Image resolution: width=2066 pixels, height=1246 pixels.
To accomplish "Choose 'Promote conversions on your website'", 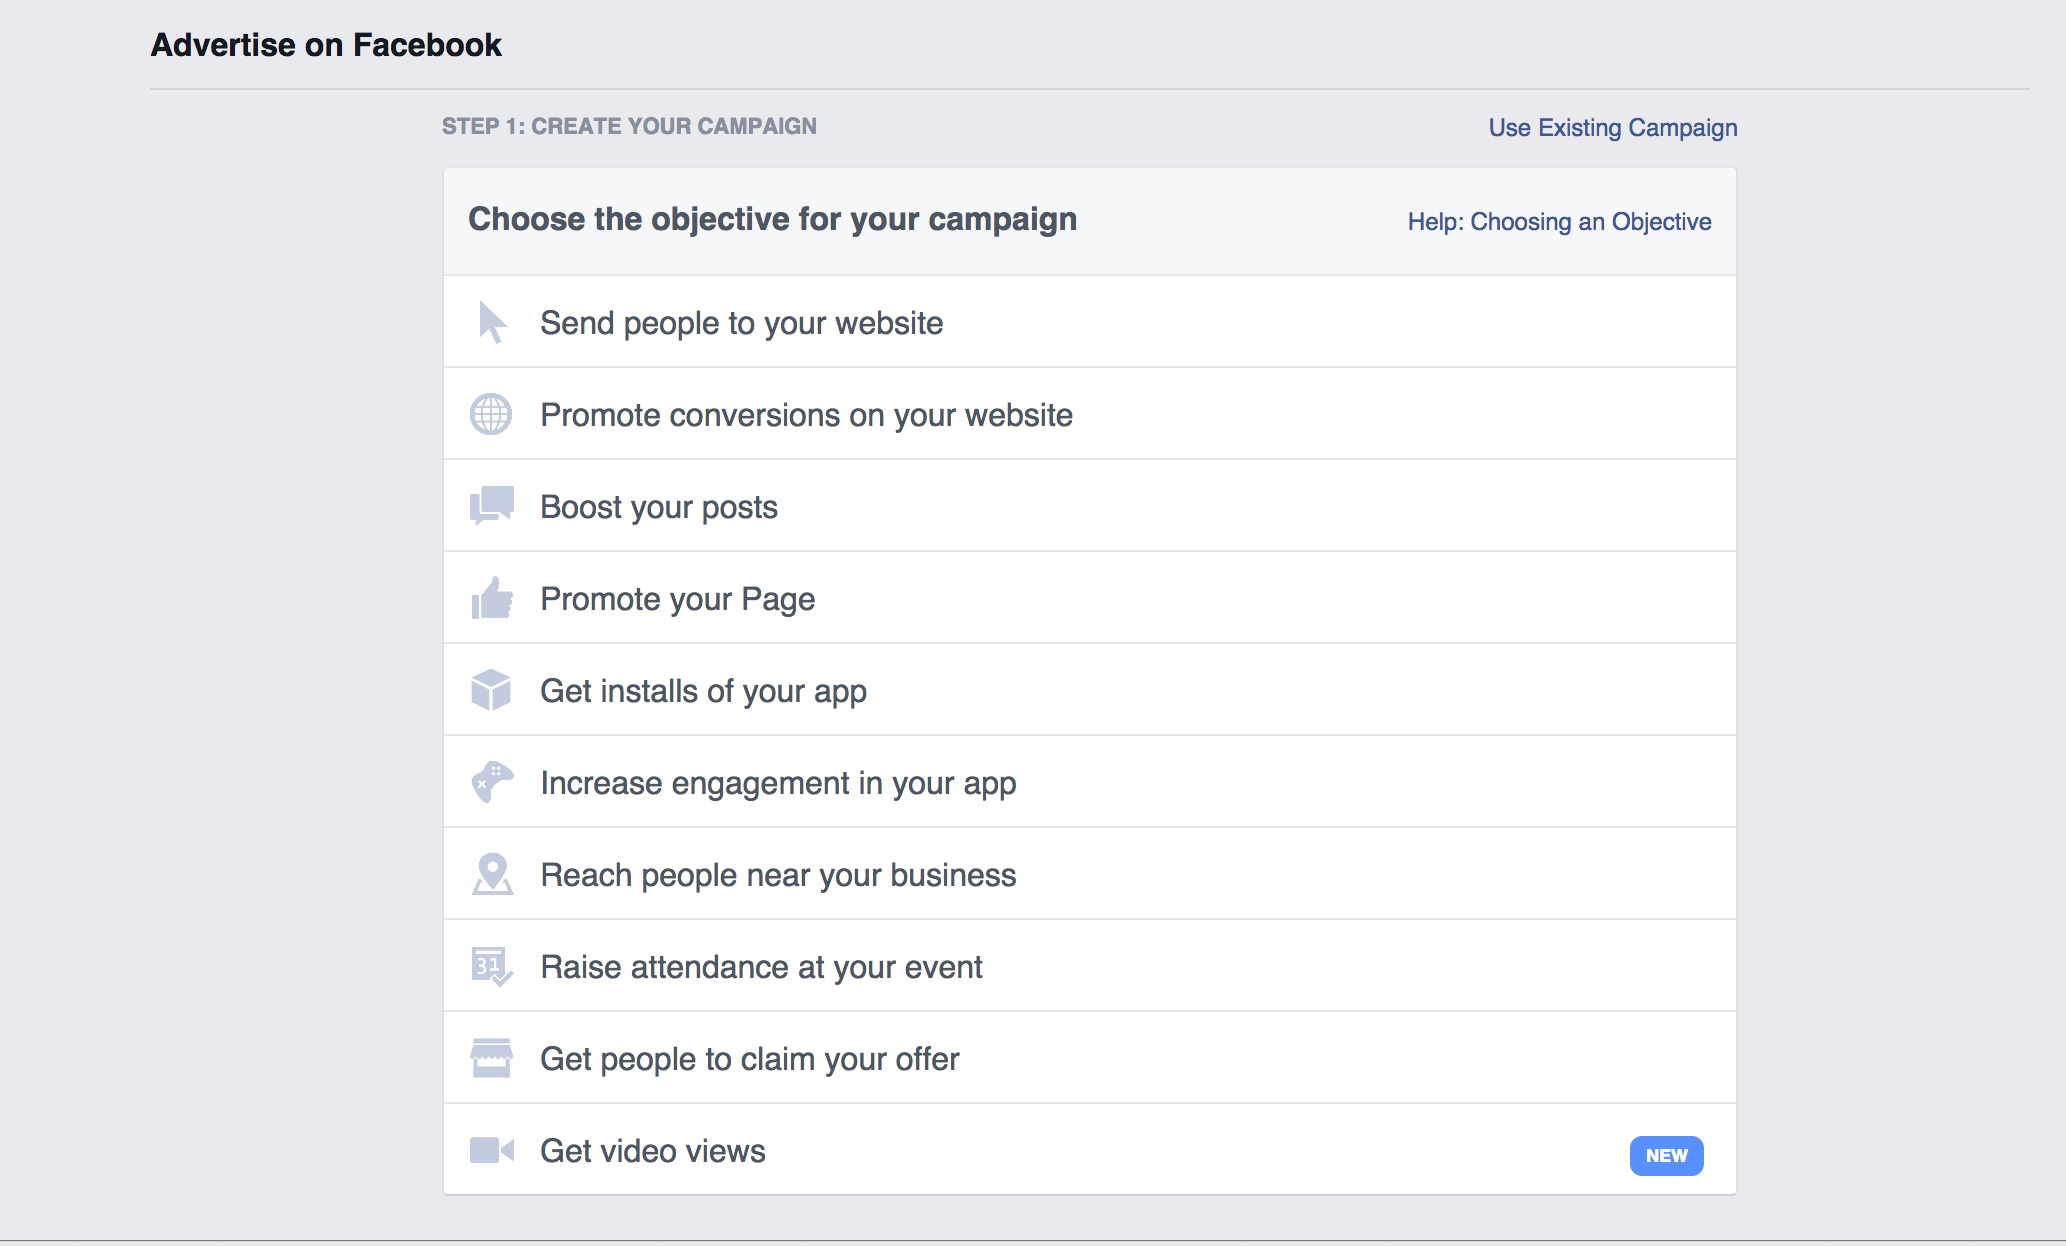I will 1090,414.
